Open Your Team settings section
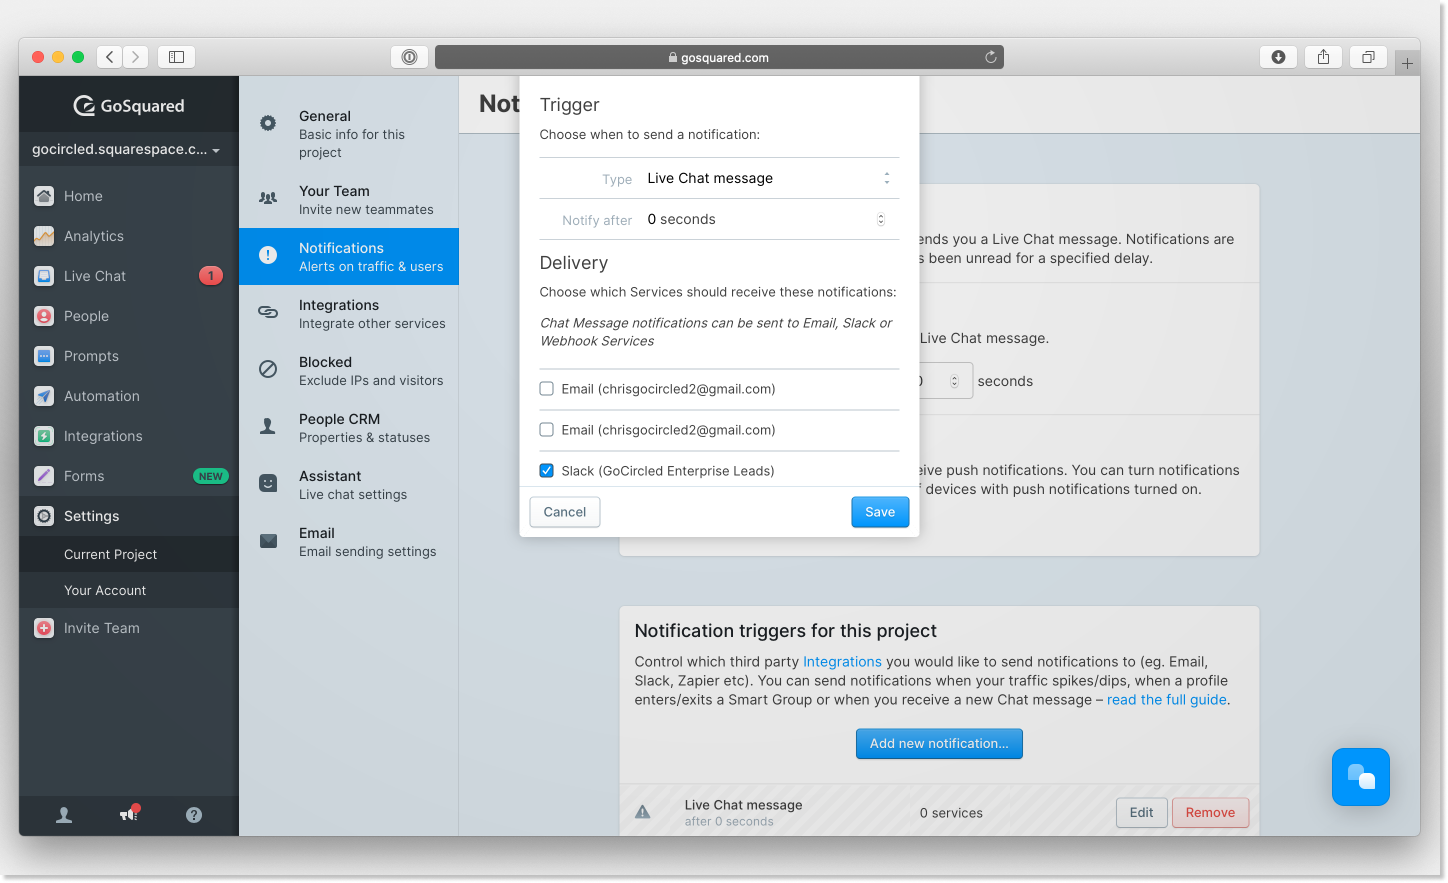The image size is (1448, 883). [349, 200]
